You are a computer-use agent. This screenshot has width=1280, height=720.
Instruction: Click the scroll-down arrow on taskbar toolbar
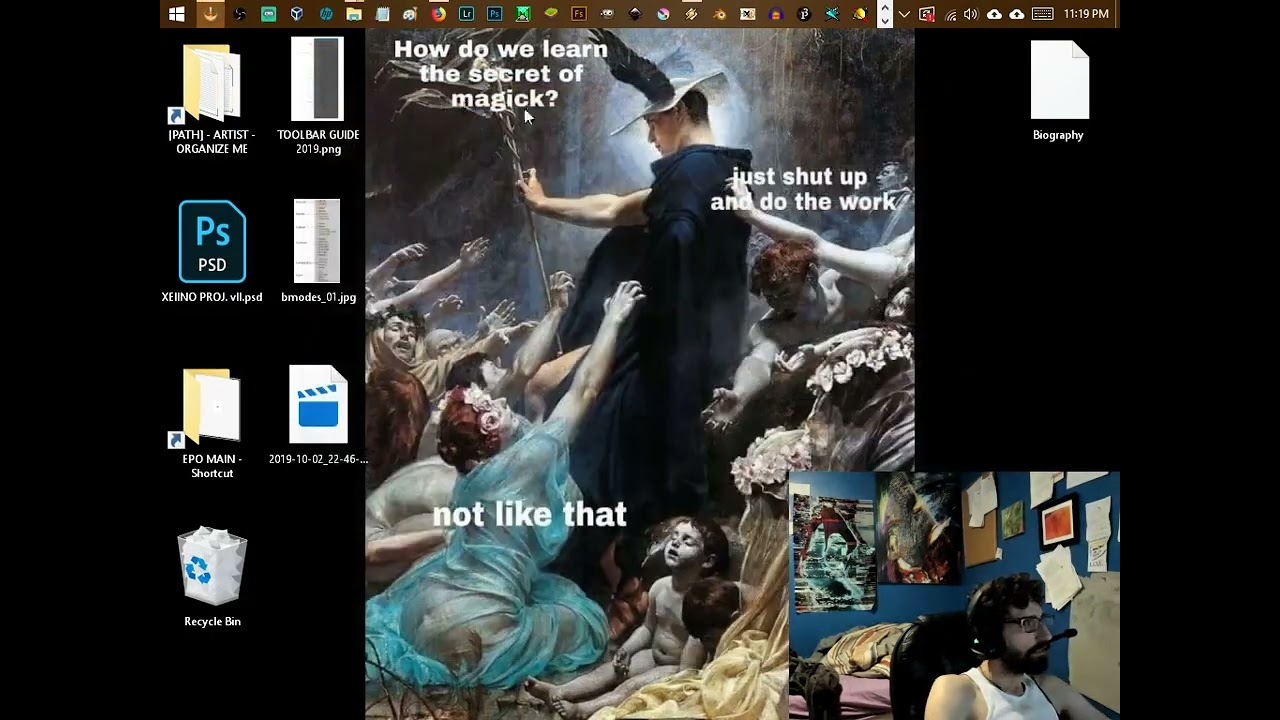[x=884, y=21]
